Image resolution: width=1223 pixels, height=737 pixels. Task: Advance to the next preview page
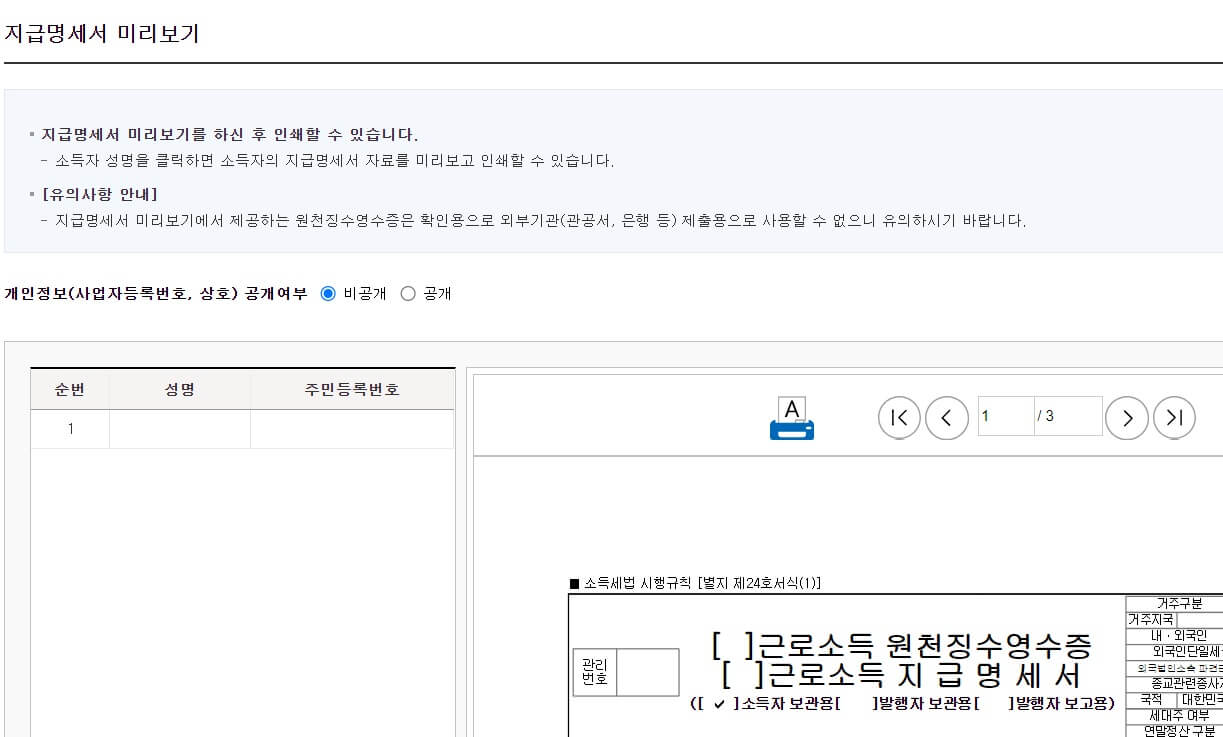click(x=1127, y=418)
